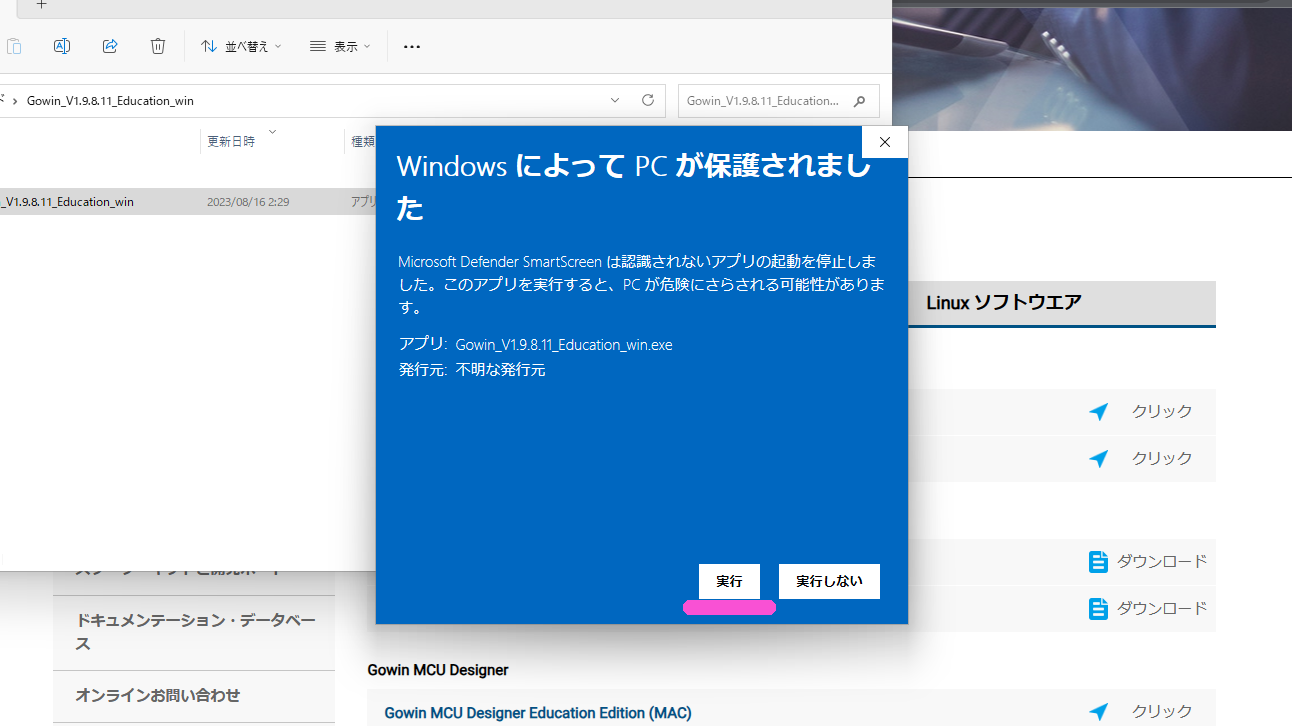Click the 実行 button in SmartScreen dialog
Screen dimensions: 1292x726
tap(729, 581)
